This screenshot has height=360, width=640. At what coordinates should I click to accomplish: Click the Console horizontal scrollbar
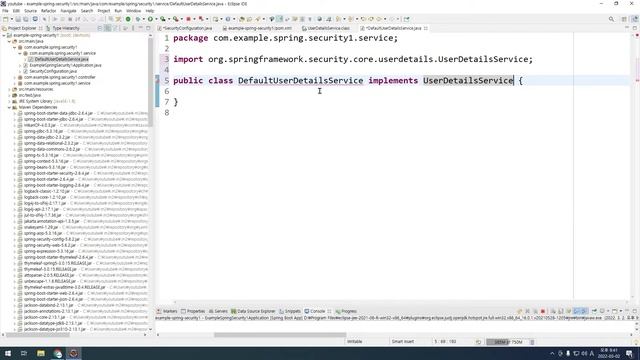tap(280, 335)
